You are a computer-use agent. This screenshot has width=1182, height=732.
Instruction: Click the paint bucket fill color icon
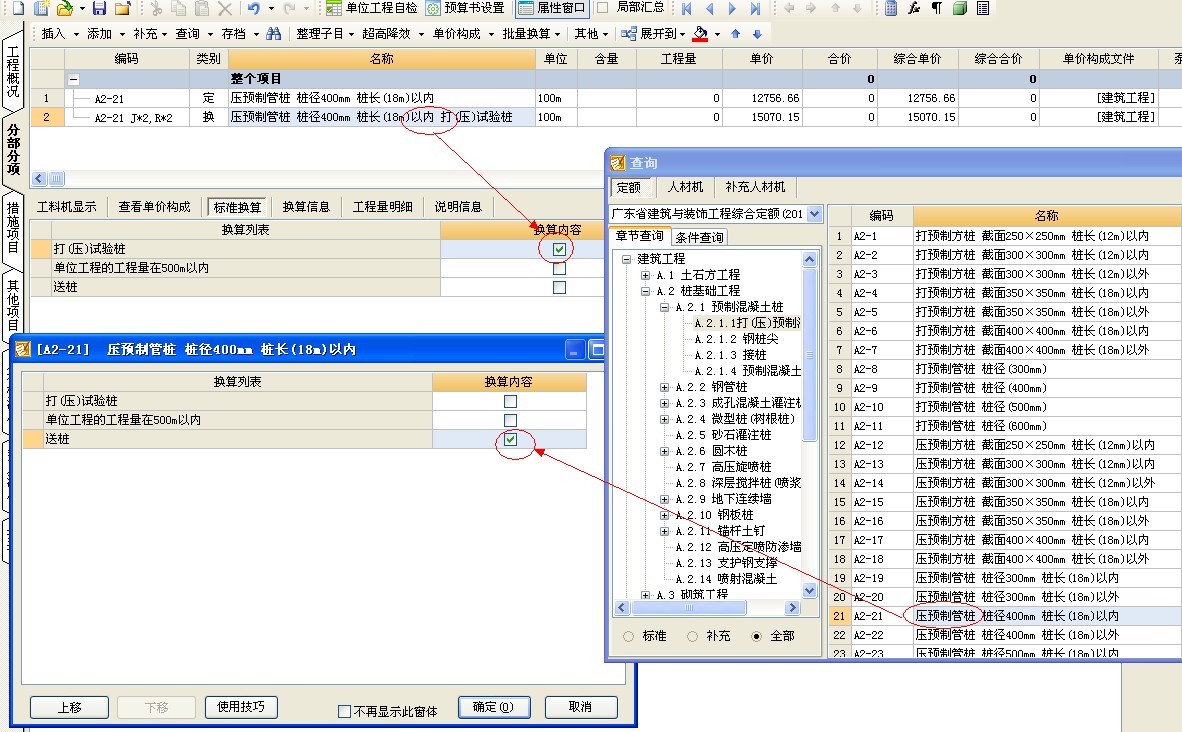(700, 34)
